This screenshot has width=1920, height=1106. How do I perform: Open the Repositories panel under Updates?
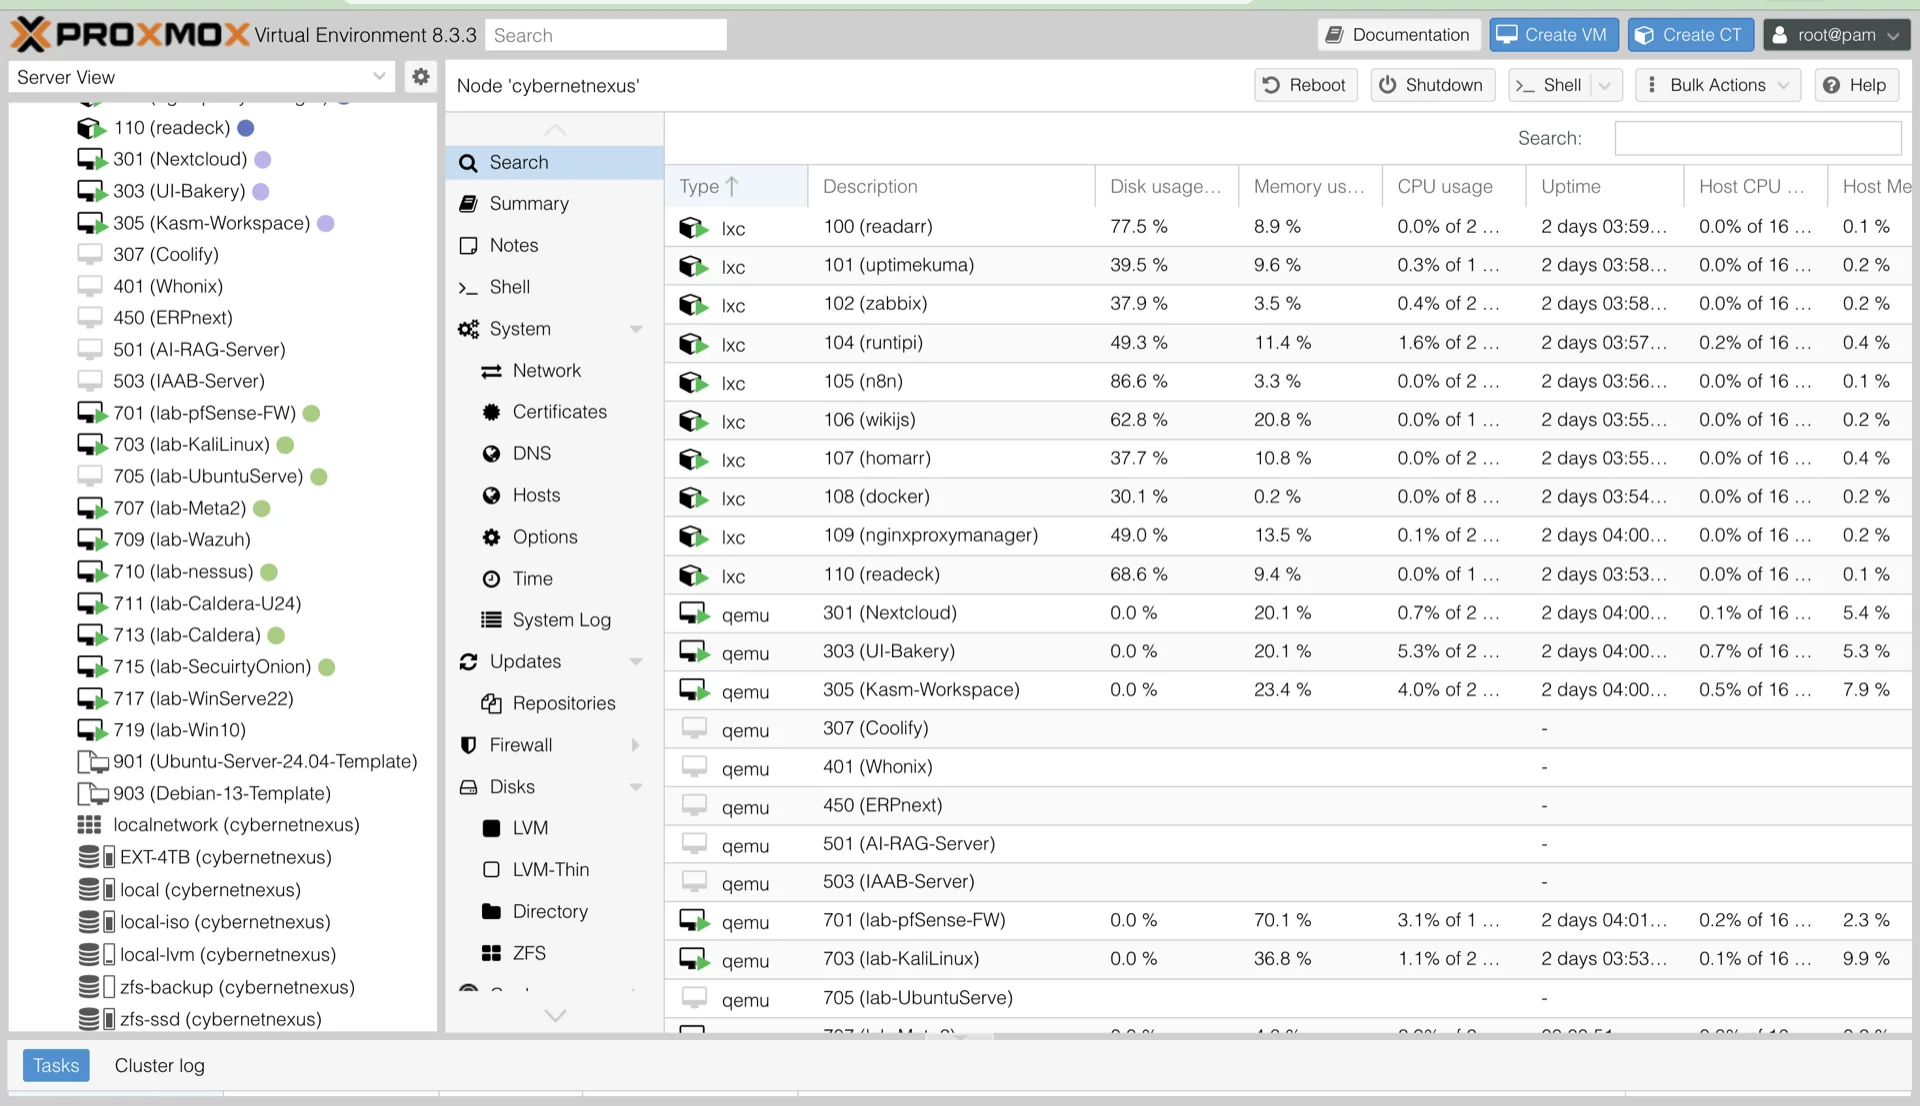coord(563,703)
